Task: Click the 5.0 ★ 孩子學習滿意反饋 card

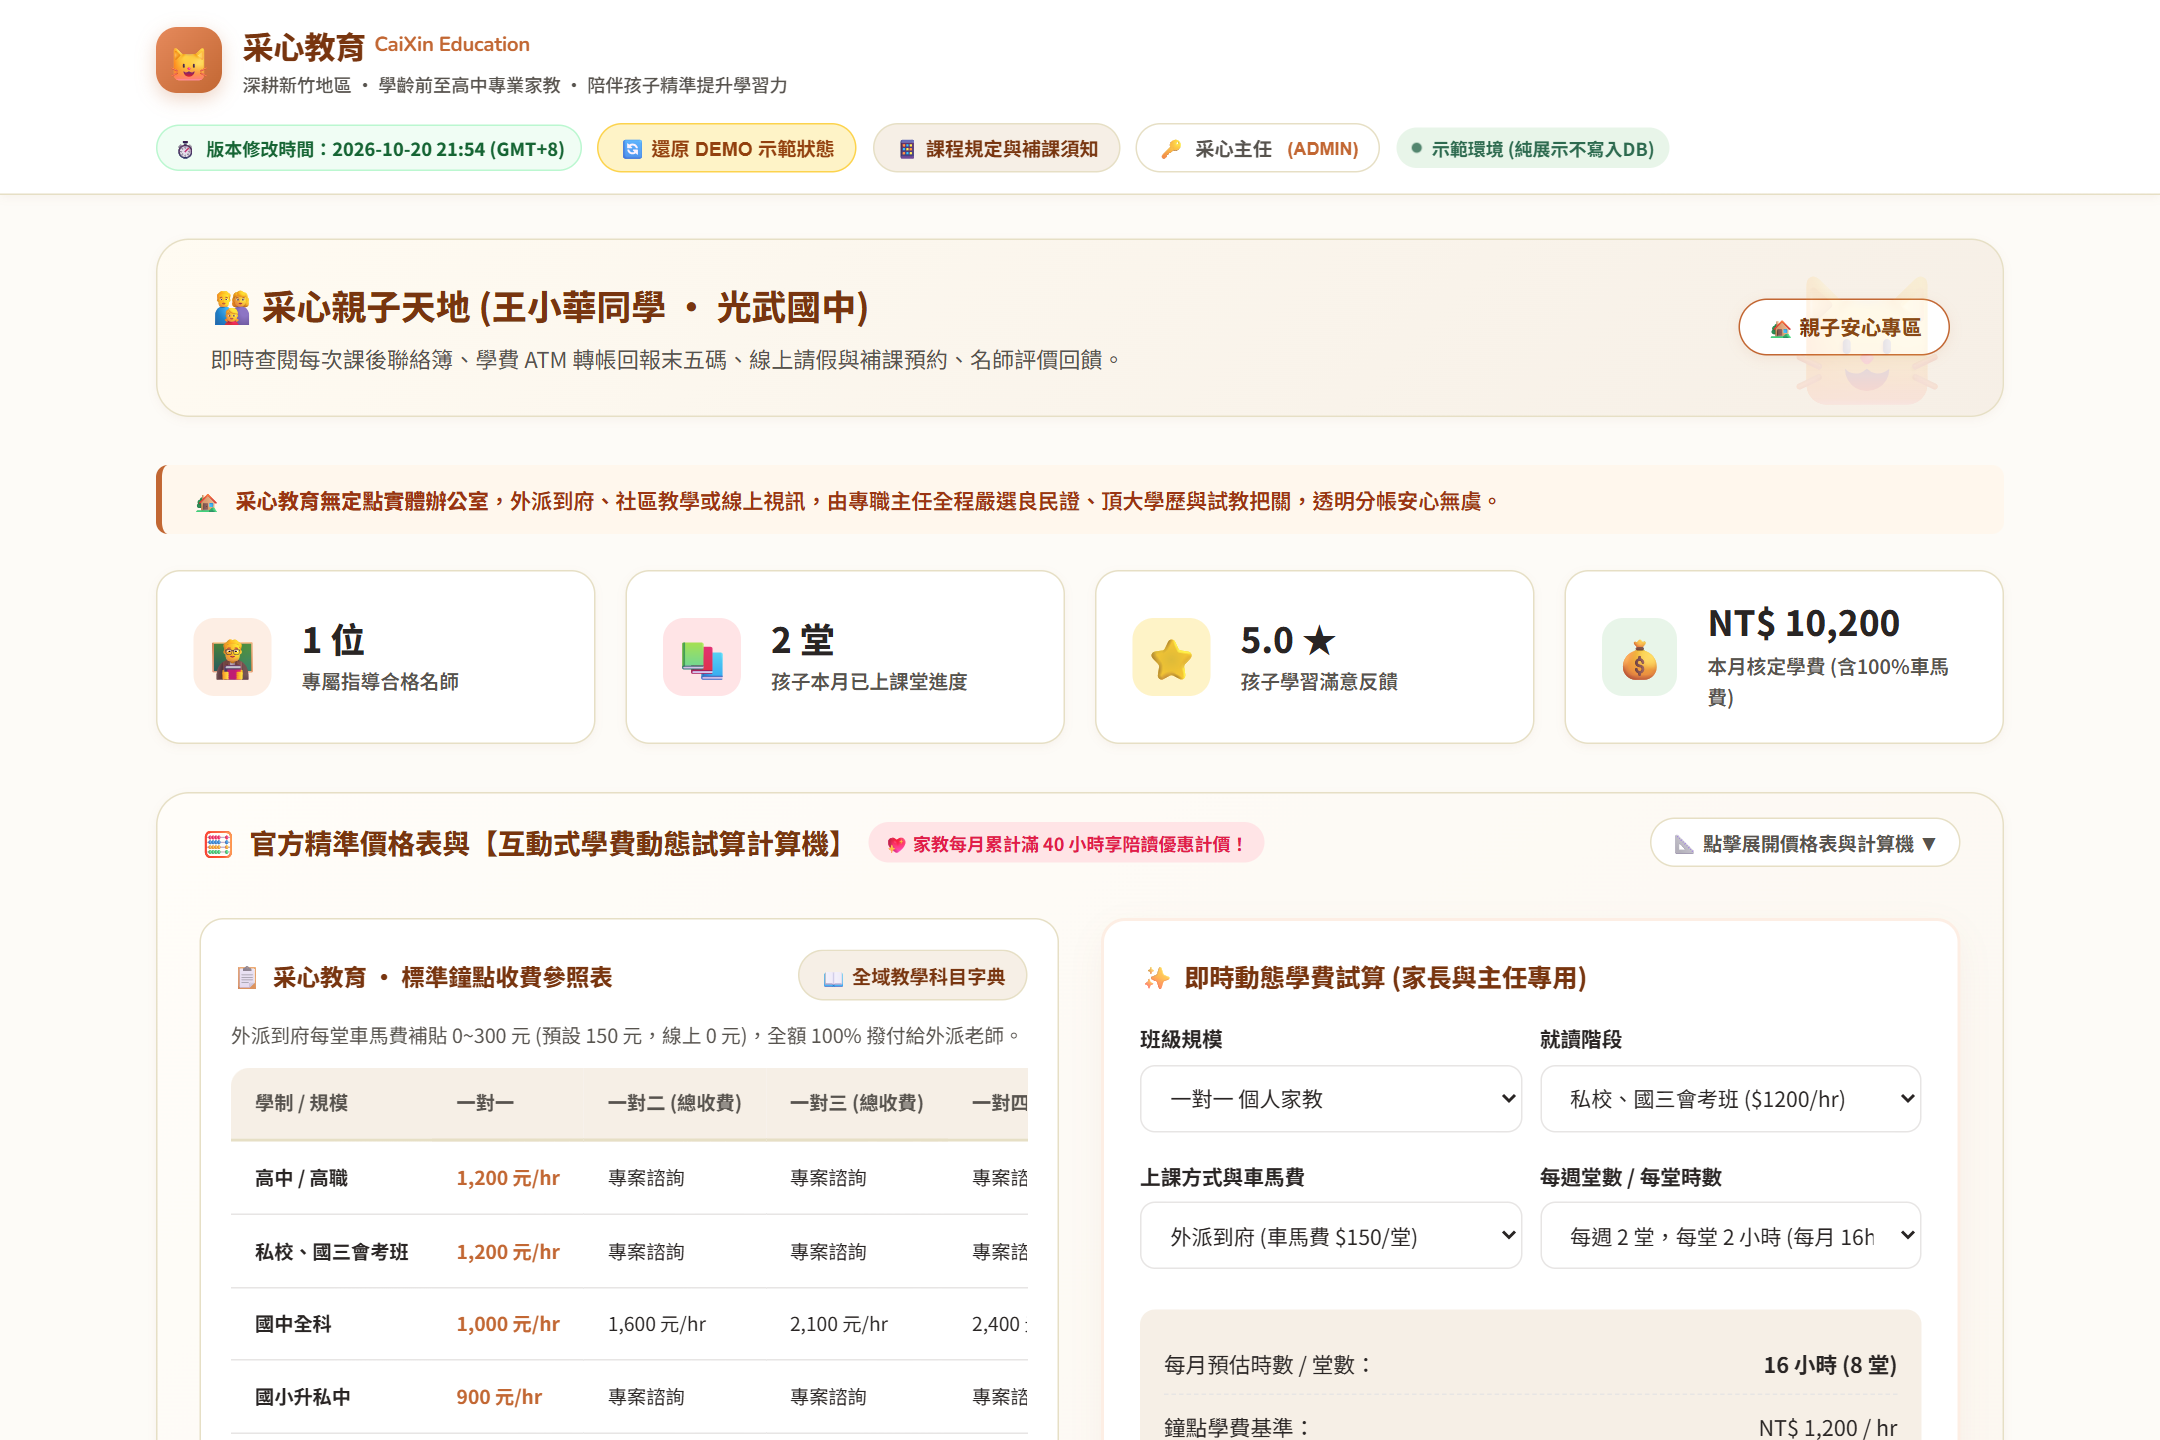Action: [x=1314, y=657]
